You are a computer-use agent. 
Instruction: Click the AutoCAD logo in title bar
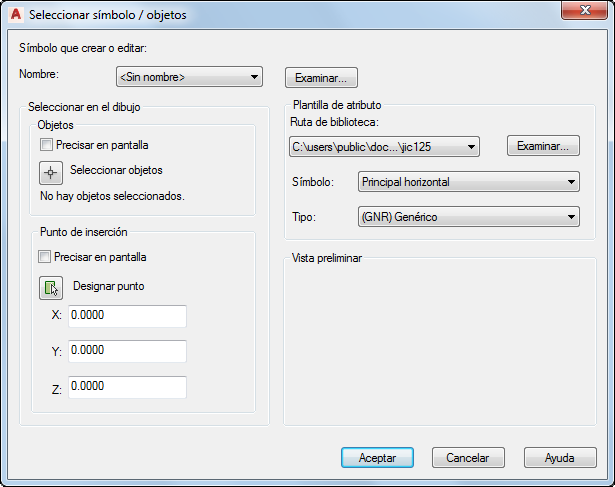[x=16, y=14]
